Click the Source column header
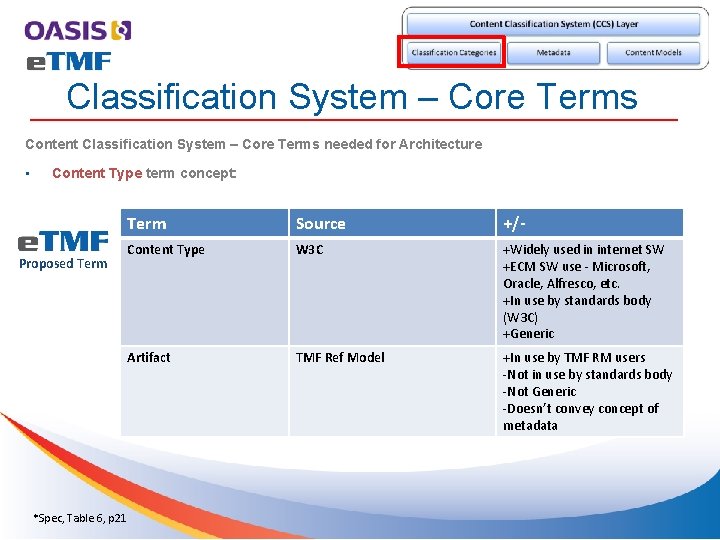The width and height of the screenshot is (720, 540). (392, 223)
